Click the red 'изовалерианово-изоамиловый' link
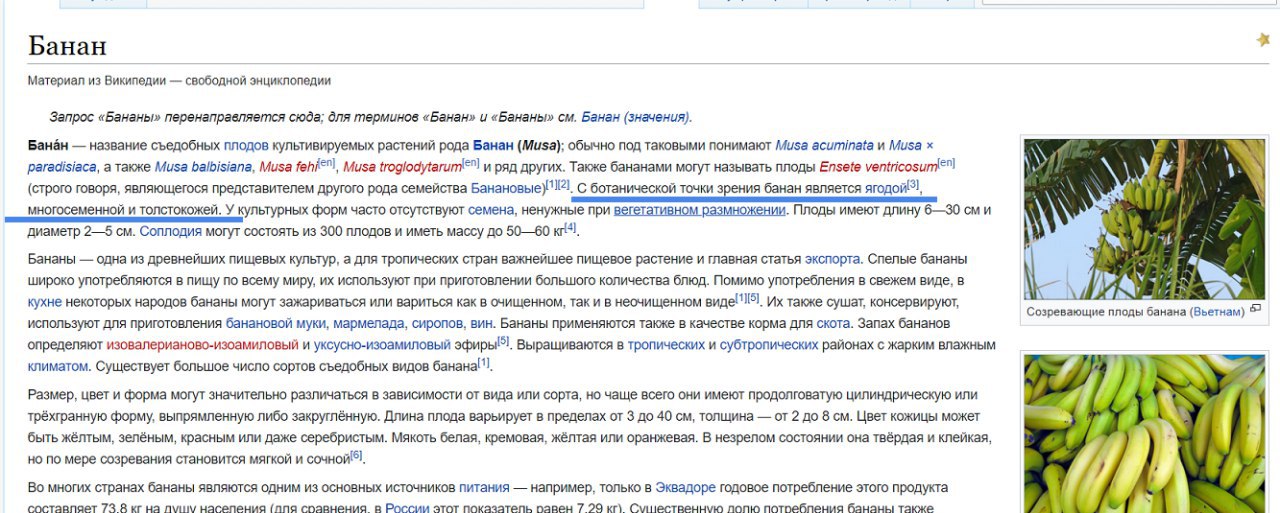The width and height of the screenshot is (1280, 513). click(202, 345)
